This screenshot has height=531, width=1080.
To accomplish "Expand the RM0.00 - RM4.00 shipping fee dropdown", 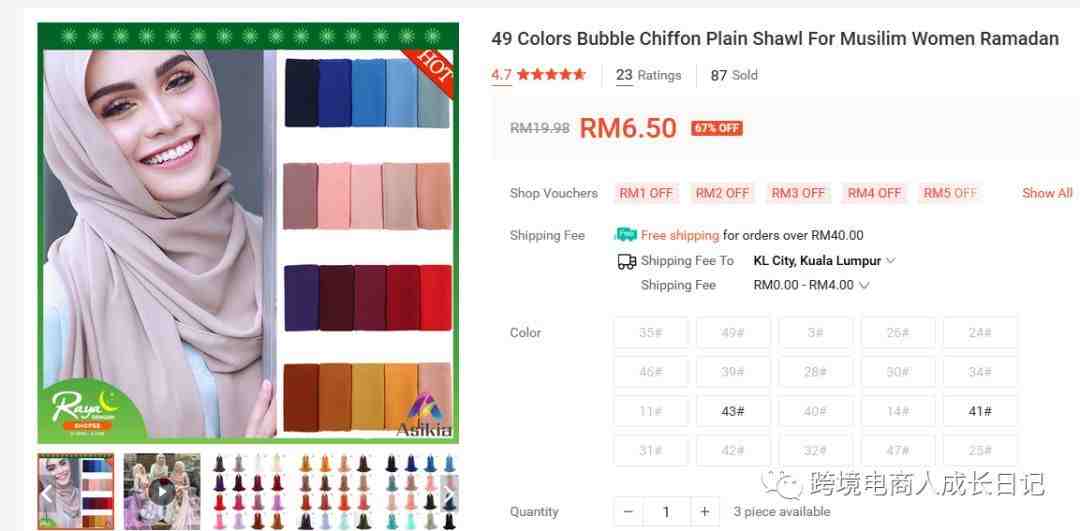I will pos(811,285).
